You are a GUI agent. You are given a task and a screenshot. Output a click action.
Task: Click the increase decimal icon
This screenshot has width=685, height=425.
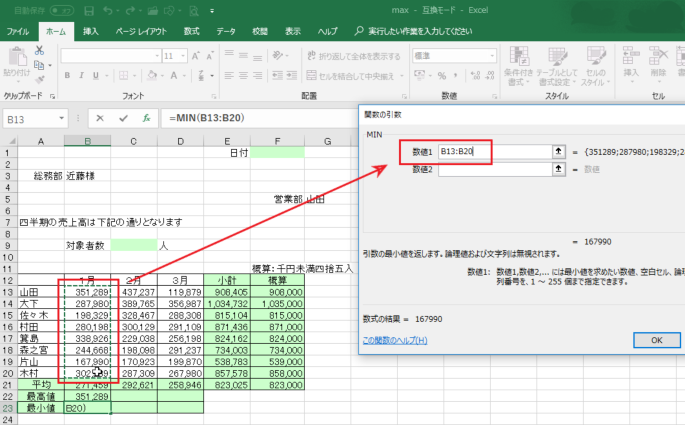475,76
